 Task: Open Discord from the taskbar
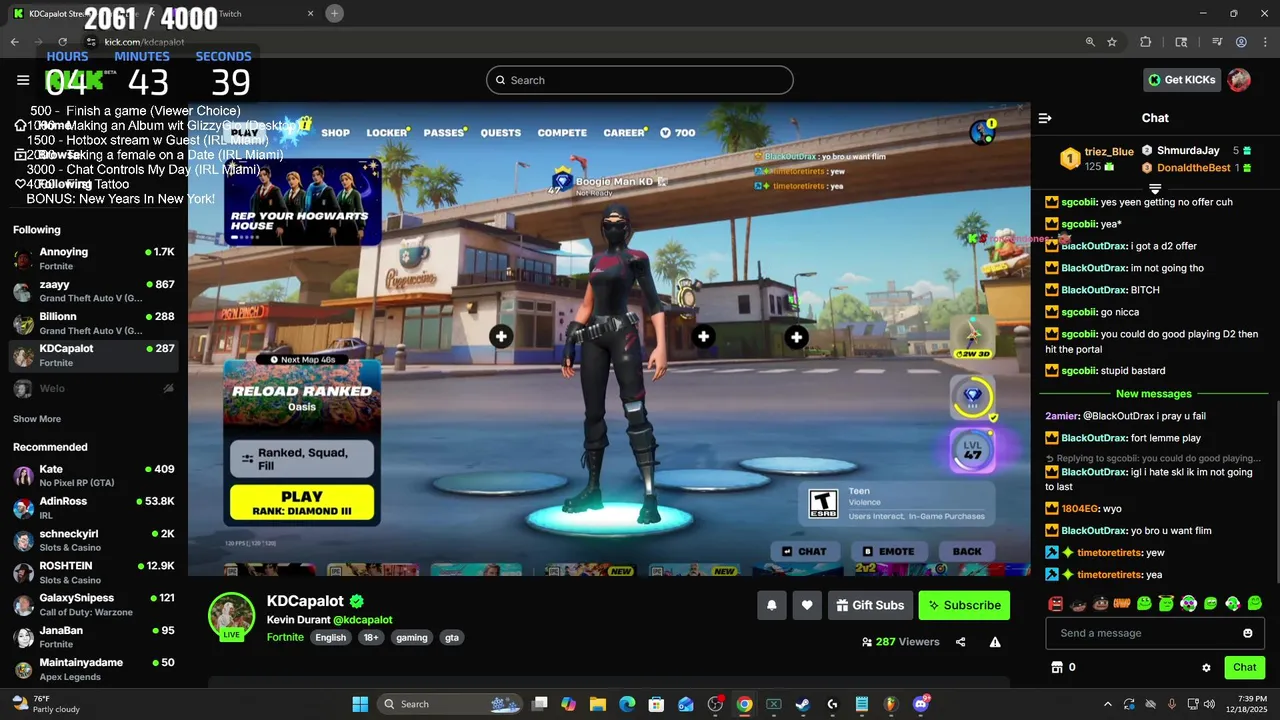pos(920,704)
